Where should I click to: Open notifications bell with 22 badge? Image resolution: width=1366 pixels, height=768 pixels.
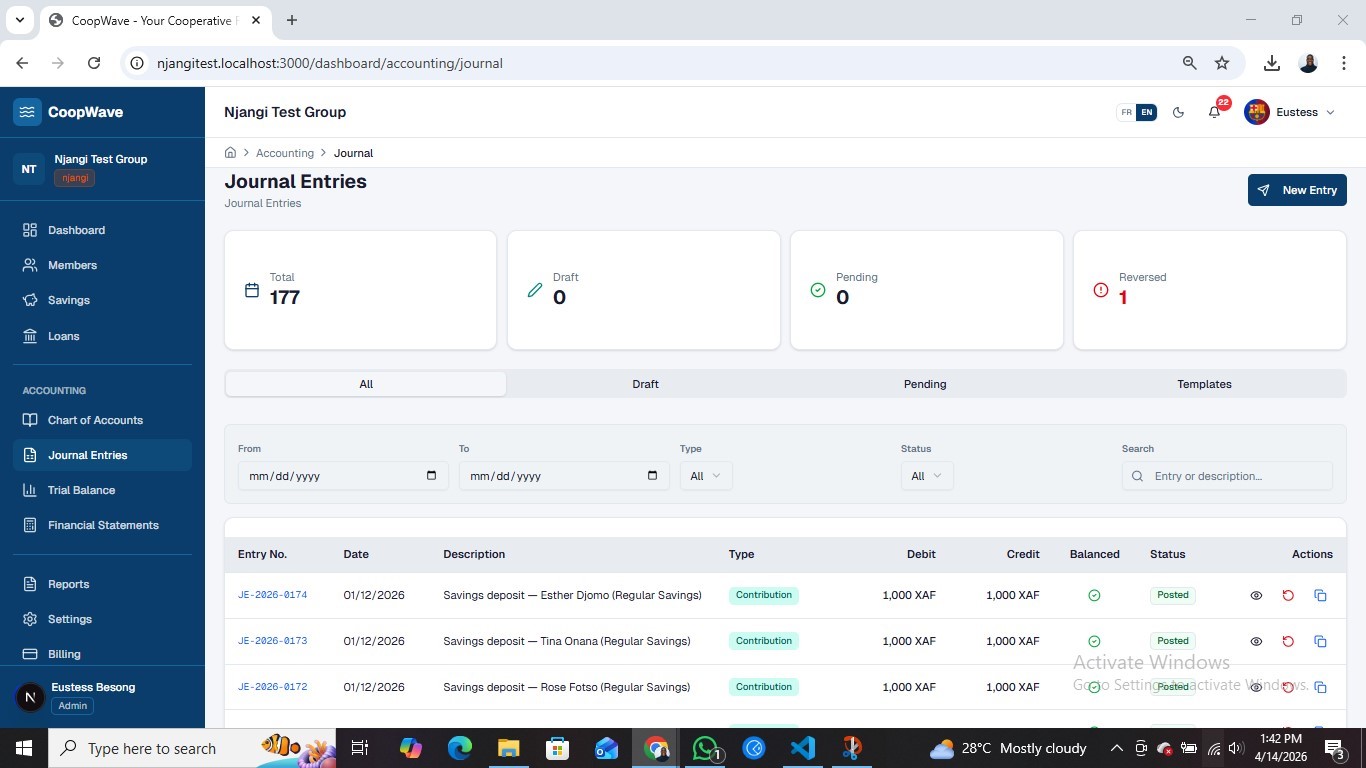click(1214, 112)
